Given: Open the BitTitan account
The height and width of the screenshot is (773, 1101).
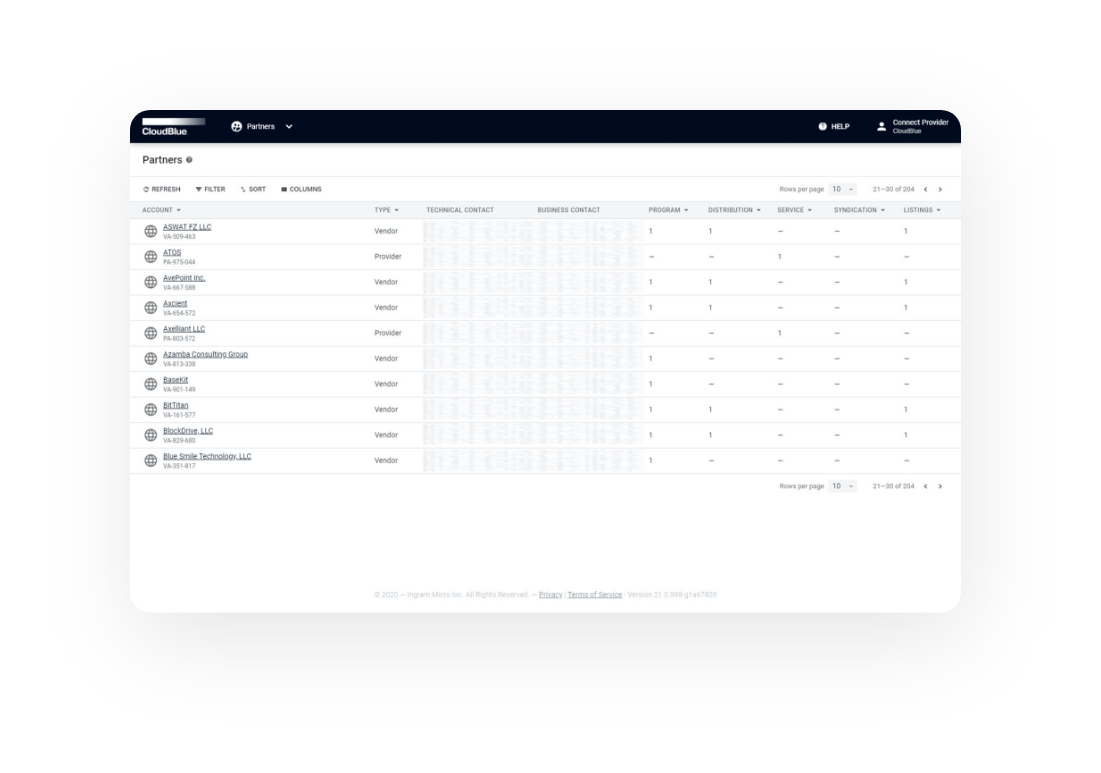Looking at the screenshot, I should (176, 406).
